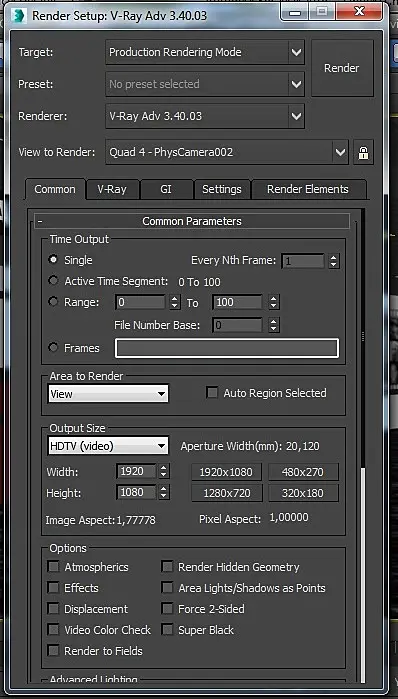Click the File Number Base spinner

click(274, 325)
